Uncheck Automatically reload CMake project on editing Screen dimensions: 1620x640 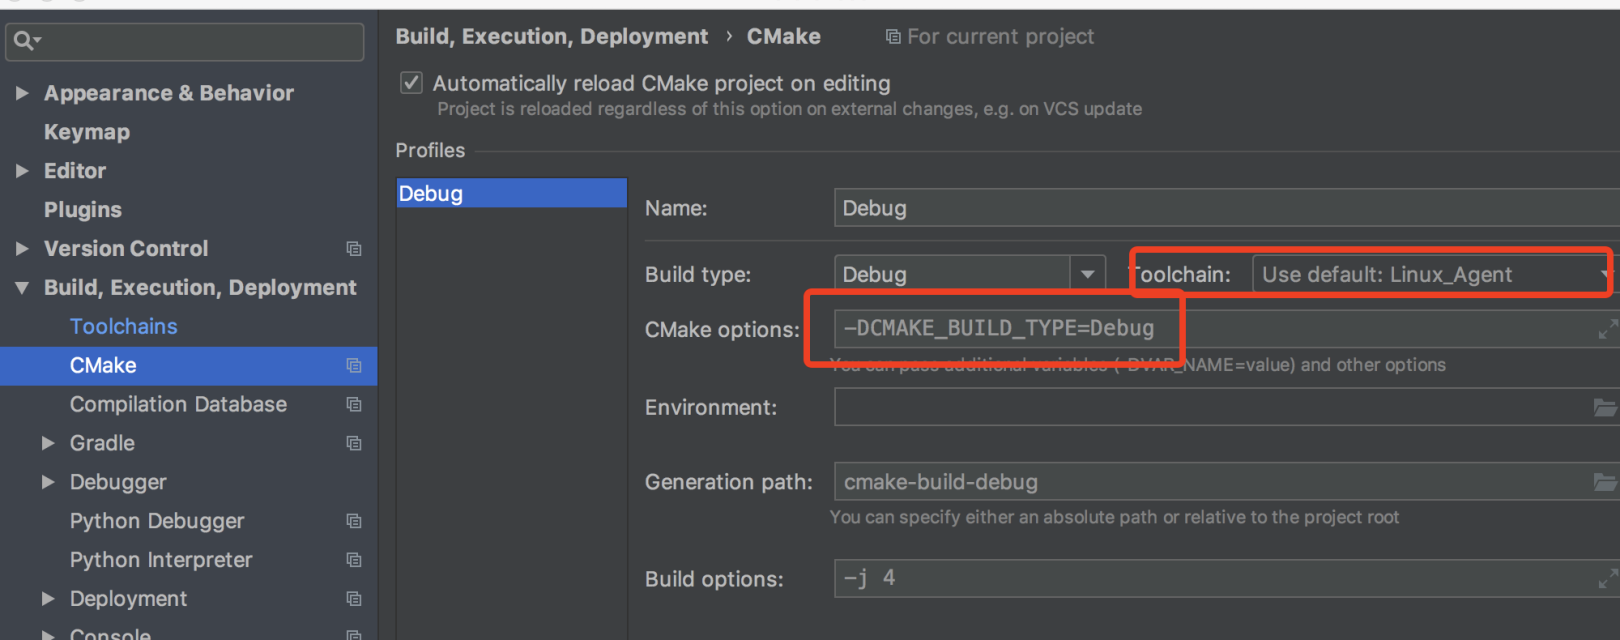click(411, 83)
